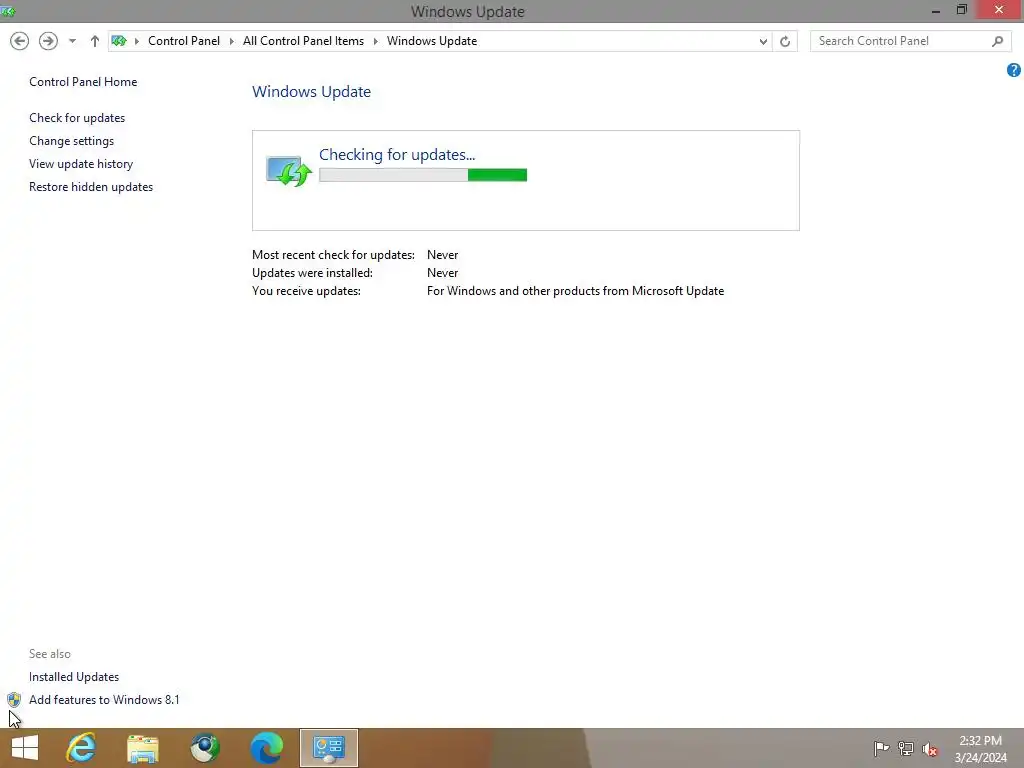Open Change settings link

(71, 140)
